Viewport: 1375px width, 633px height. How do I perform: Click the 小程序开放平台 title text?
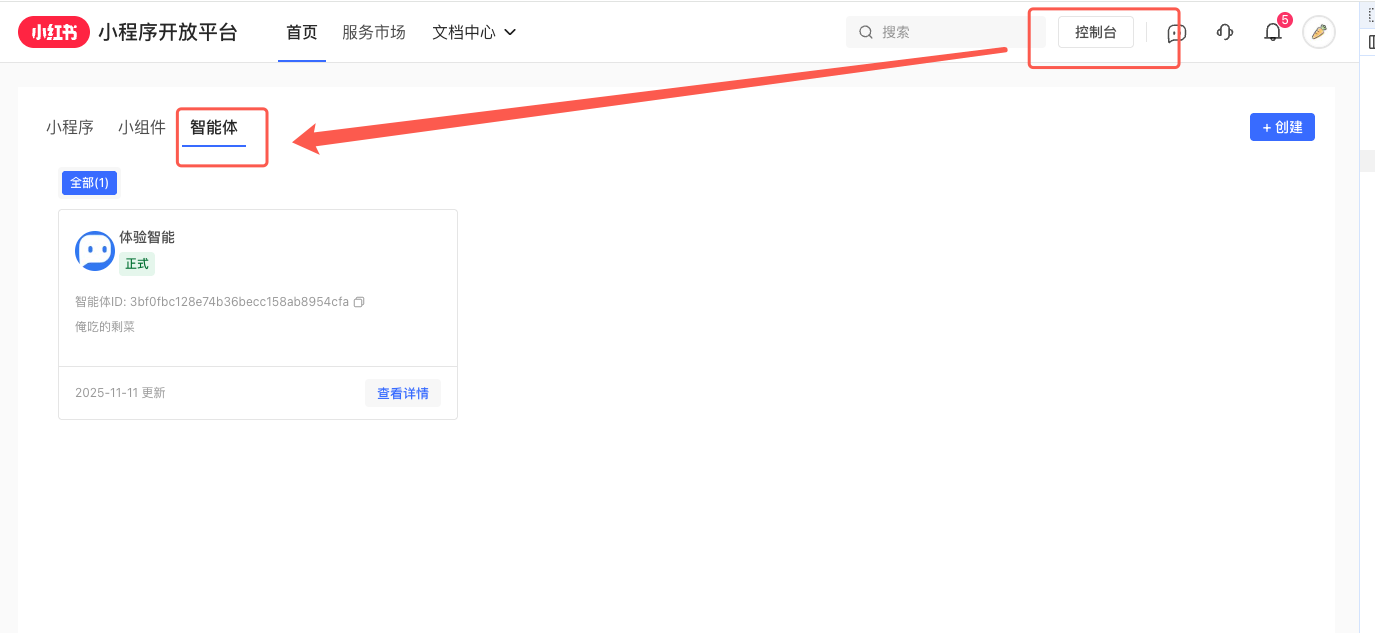[168, 32]
